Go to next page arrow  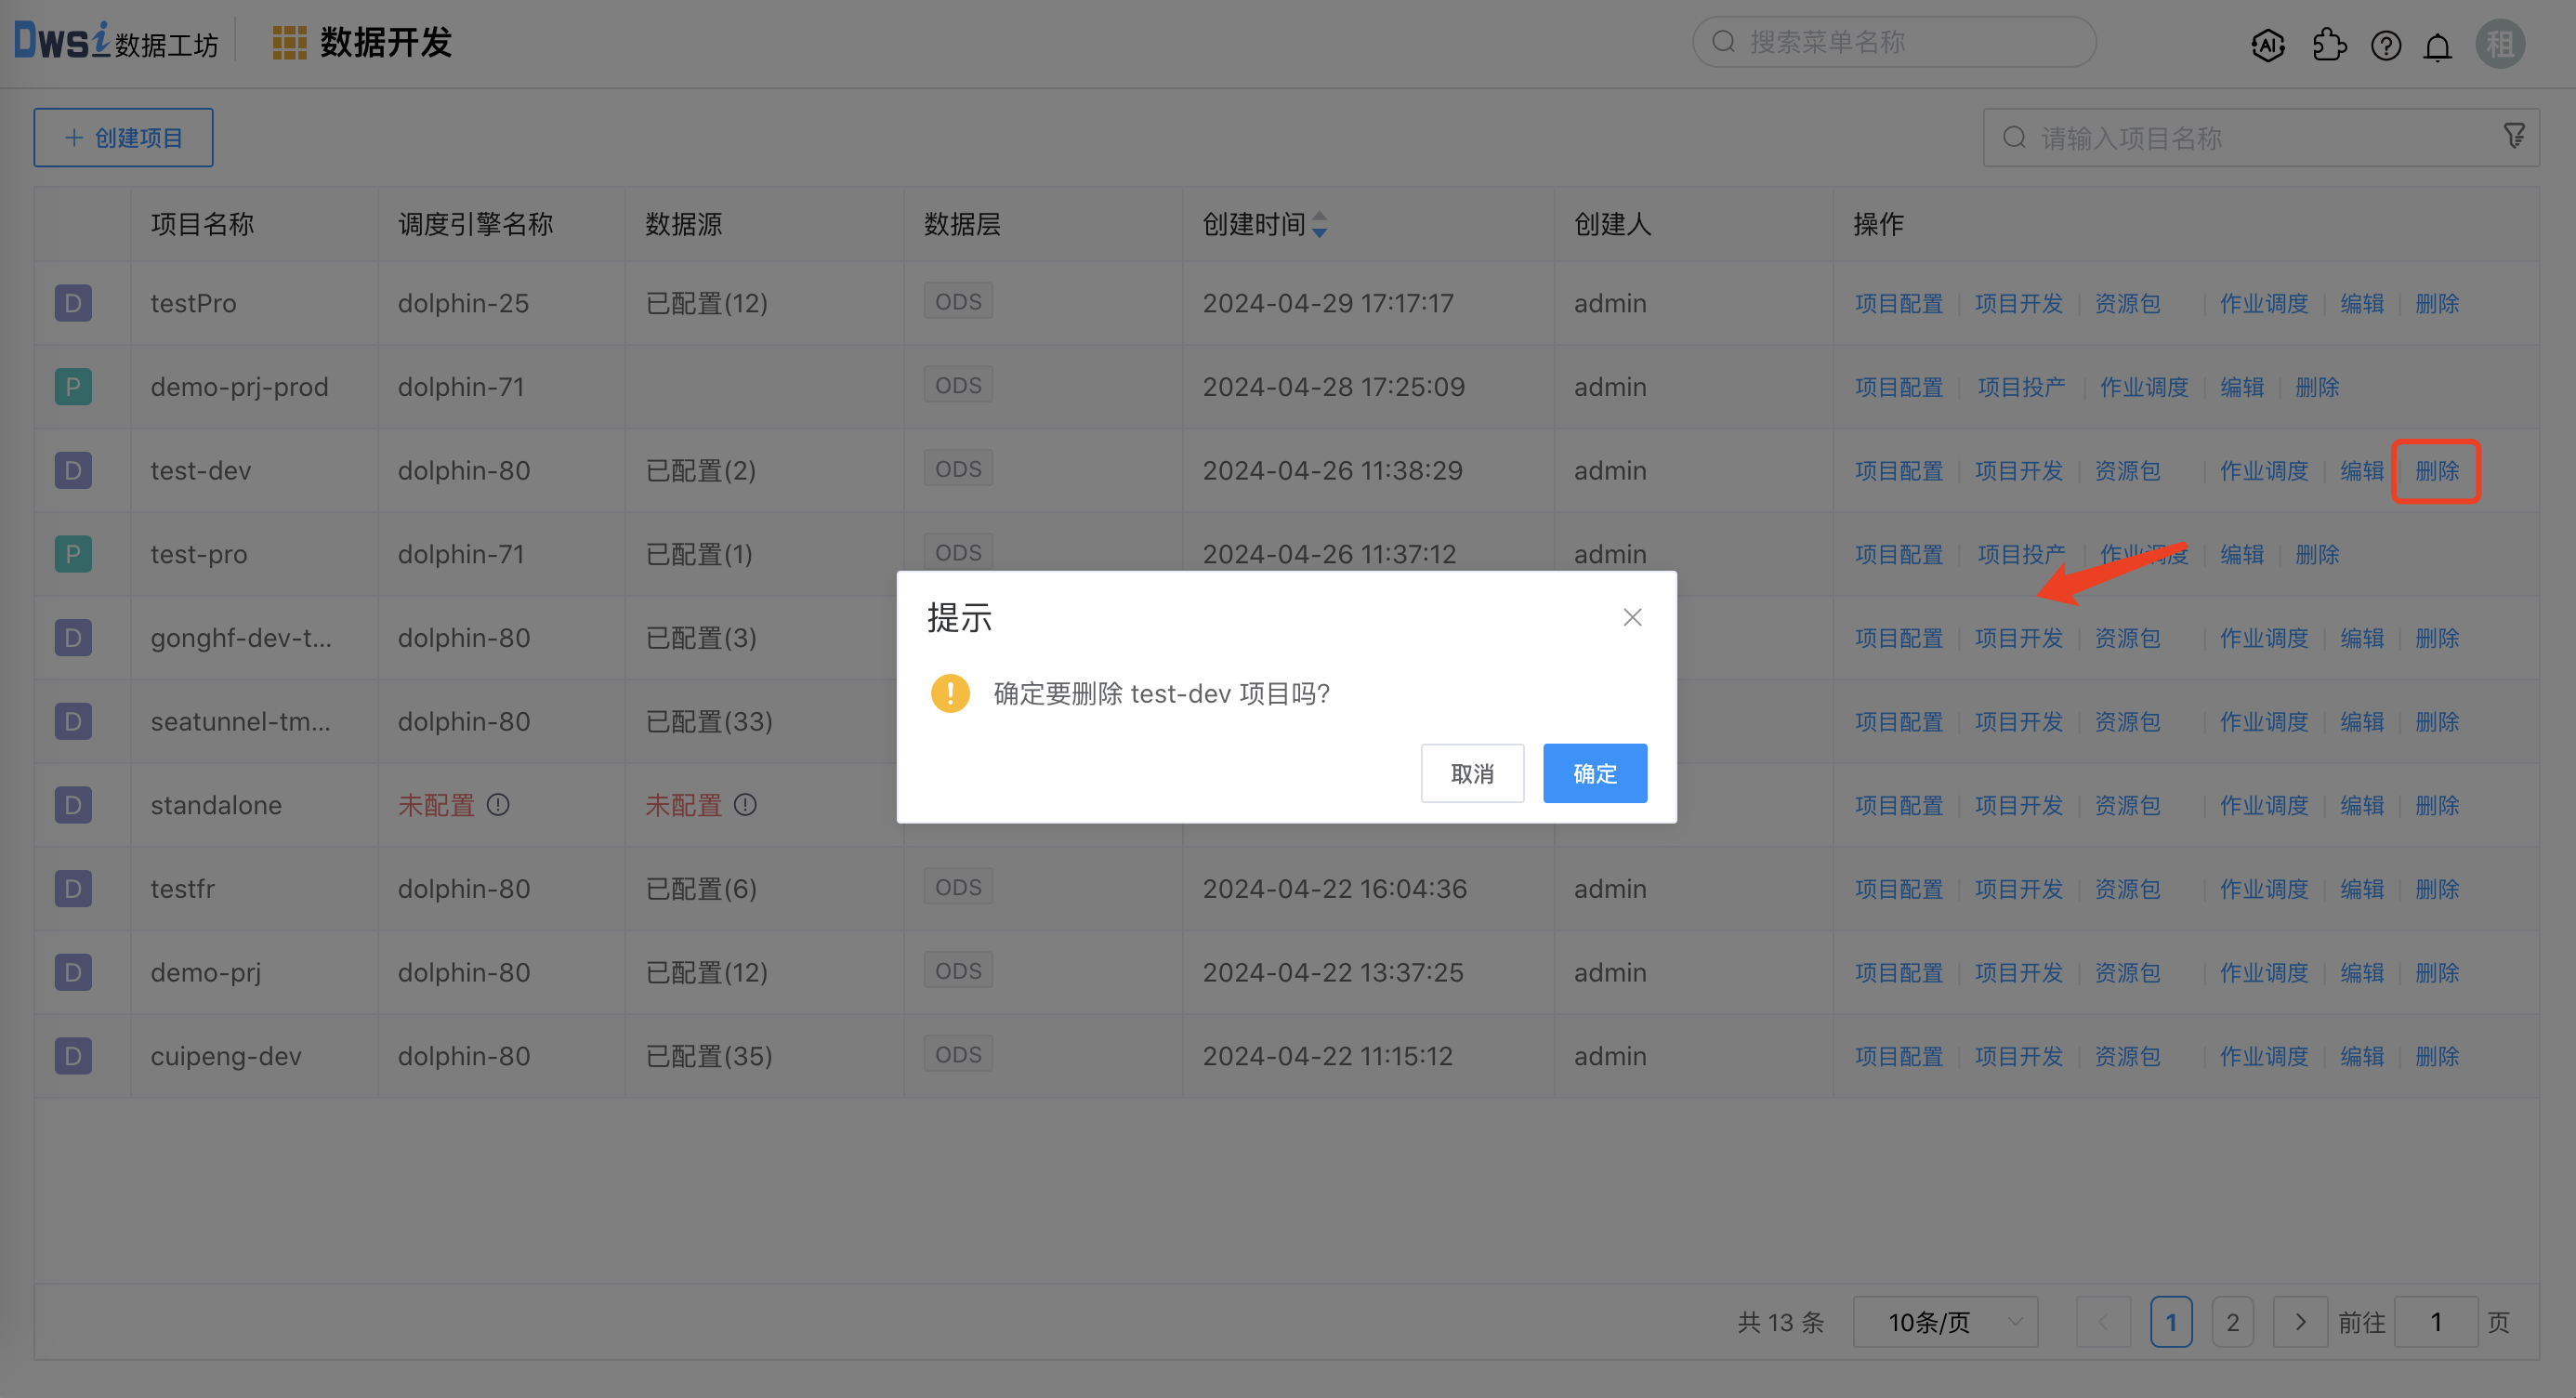[2299, 1322]
